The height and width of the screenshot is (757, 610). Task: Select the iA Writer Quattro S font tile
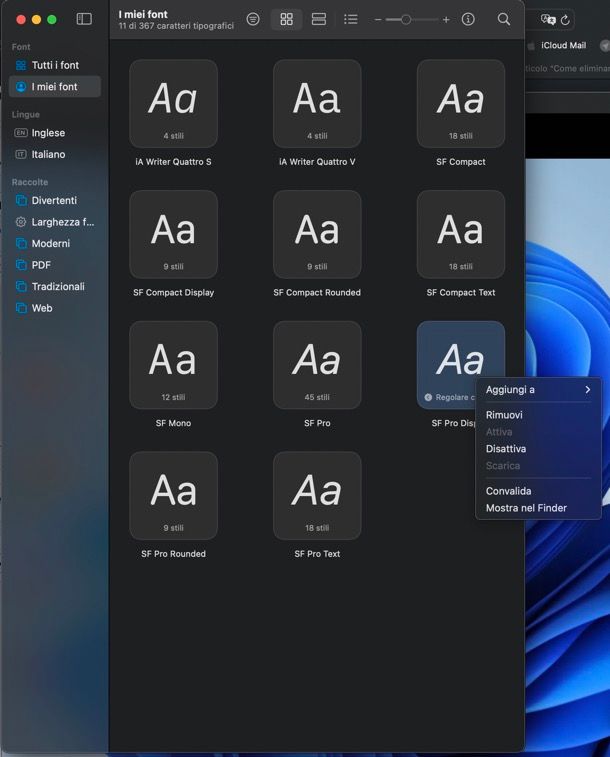pyautogui.click(x=173, y=104)
